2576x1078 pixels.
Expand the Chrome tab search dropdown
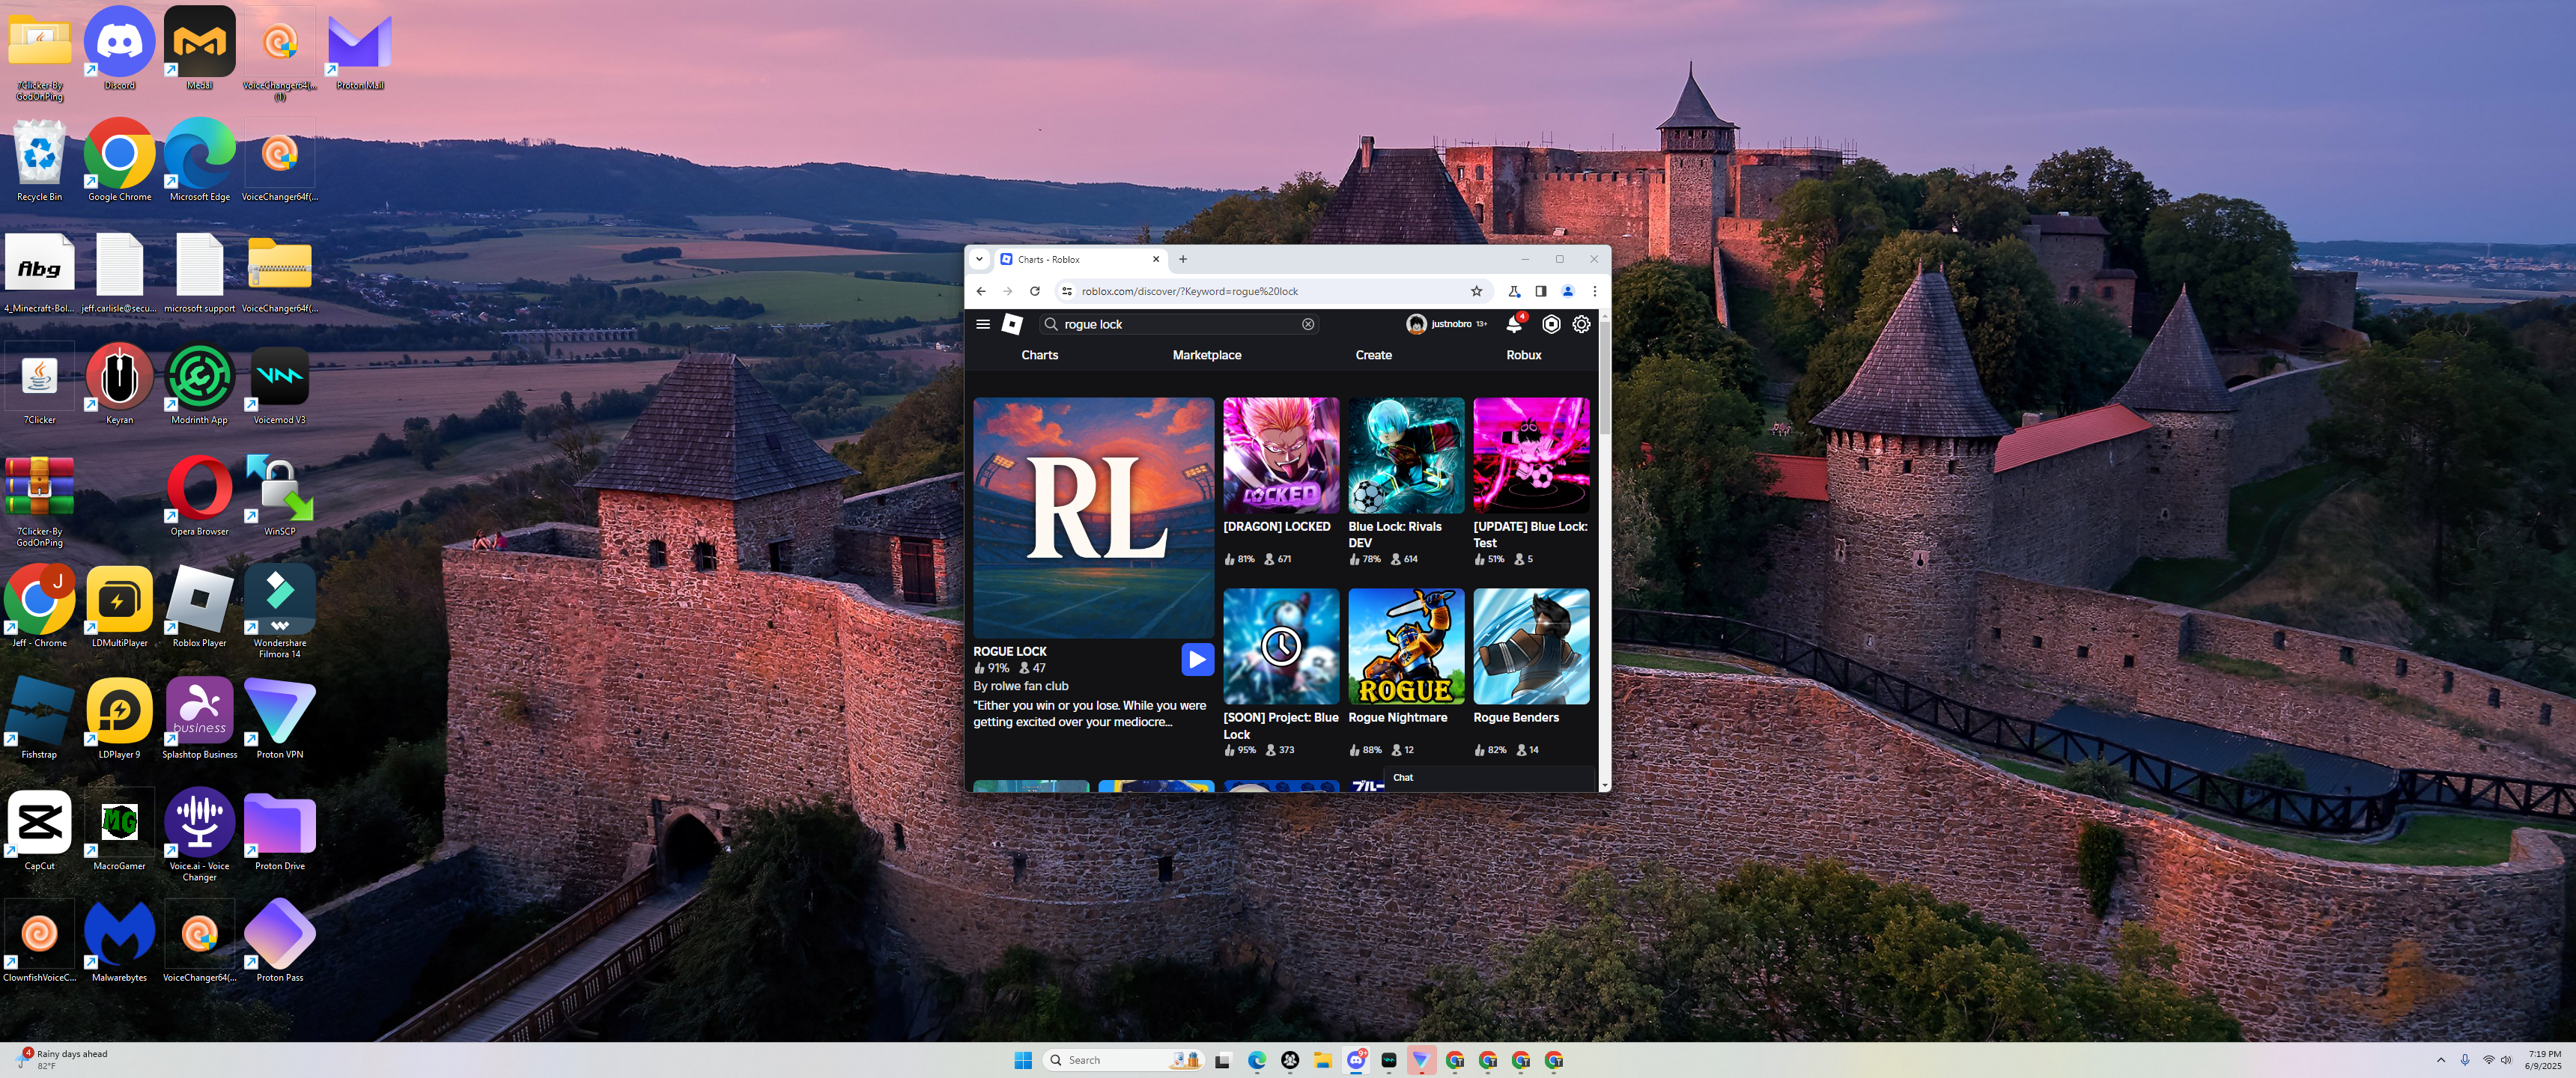click(x=979, y=259)
